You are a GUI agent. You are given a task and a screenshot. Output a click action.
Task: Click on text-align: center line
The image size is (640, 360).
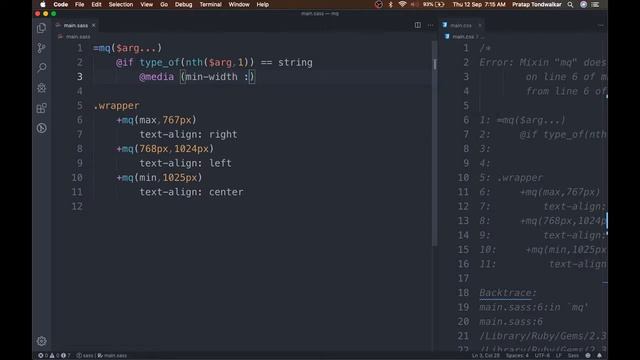[191, 192]
